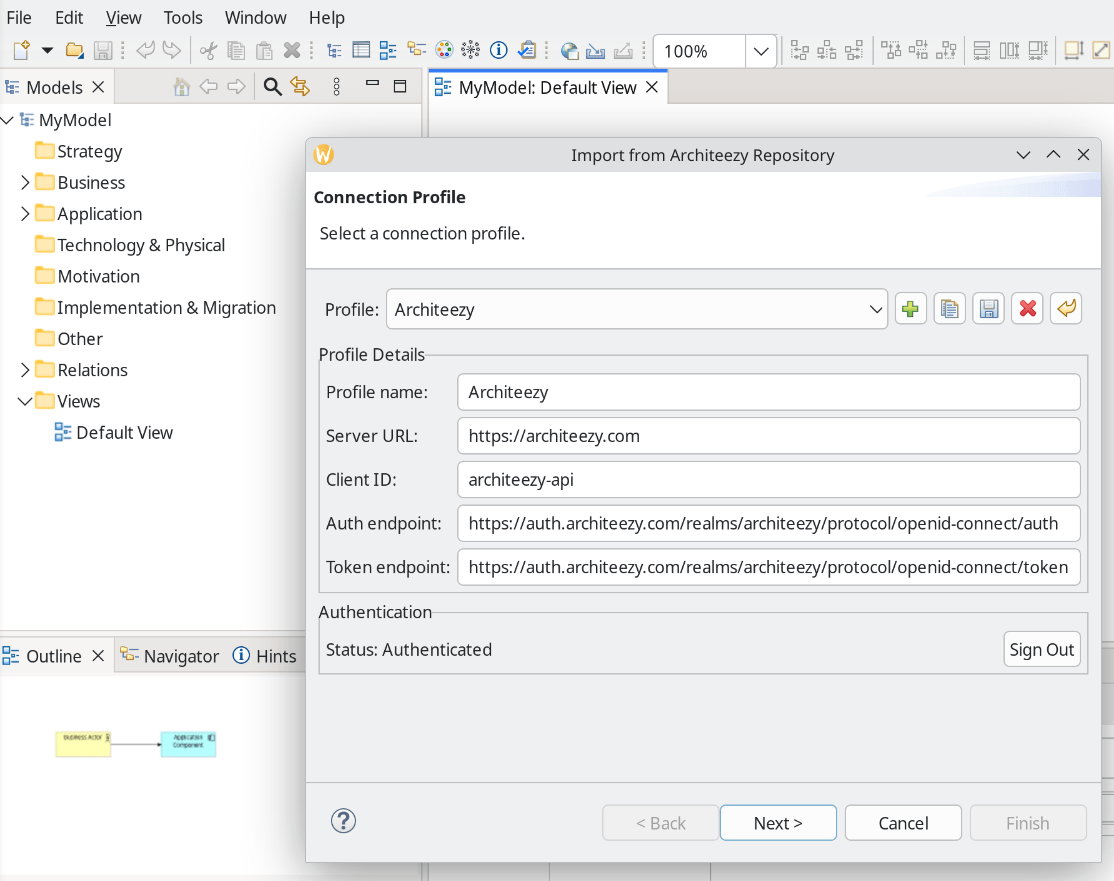Collapse the MyModel tree node
This screenshot has width=1114, height=881.
[x=8, y=120]
